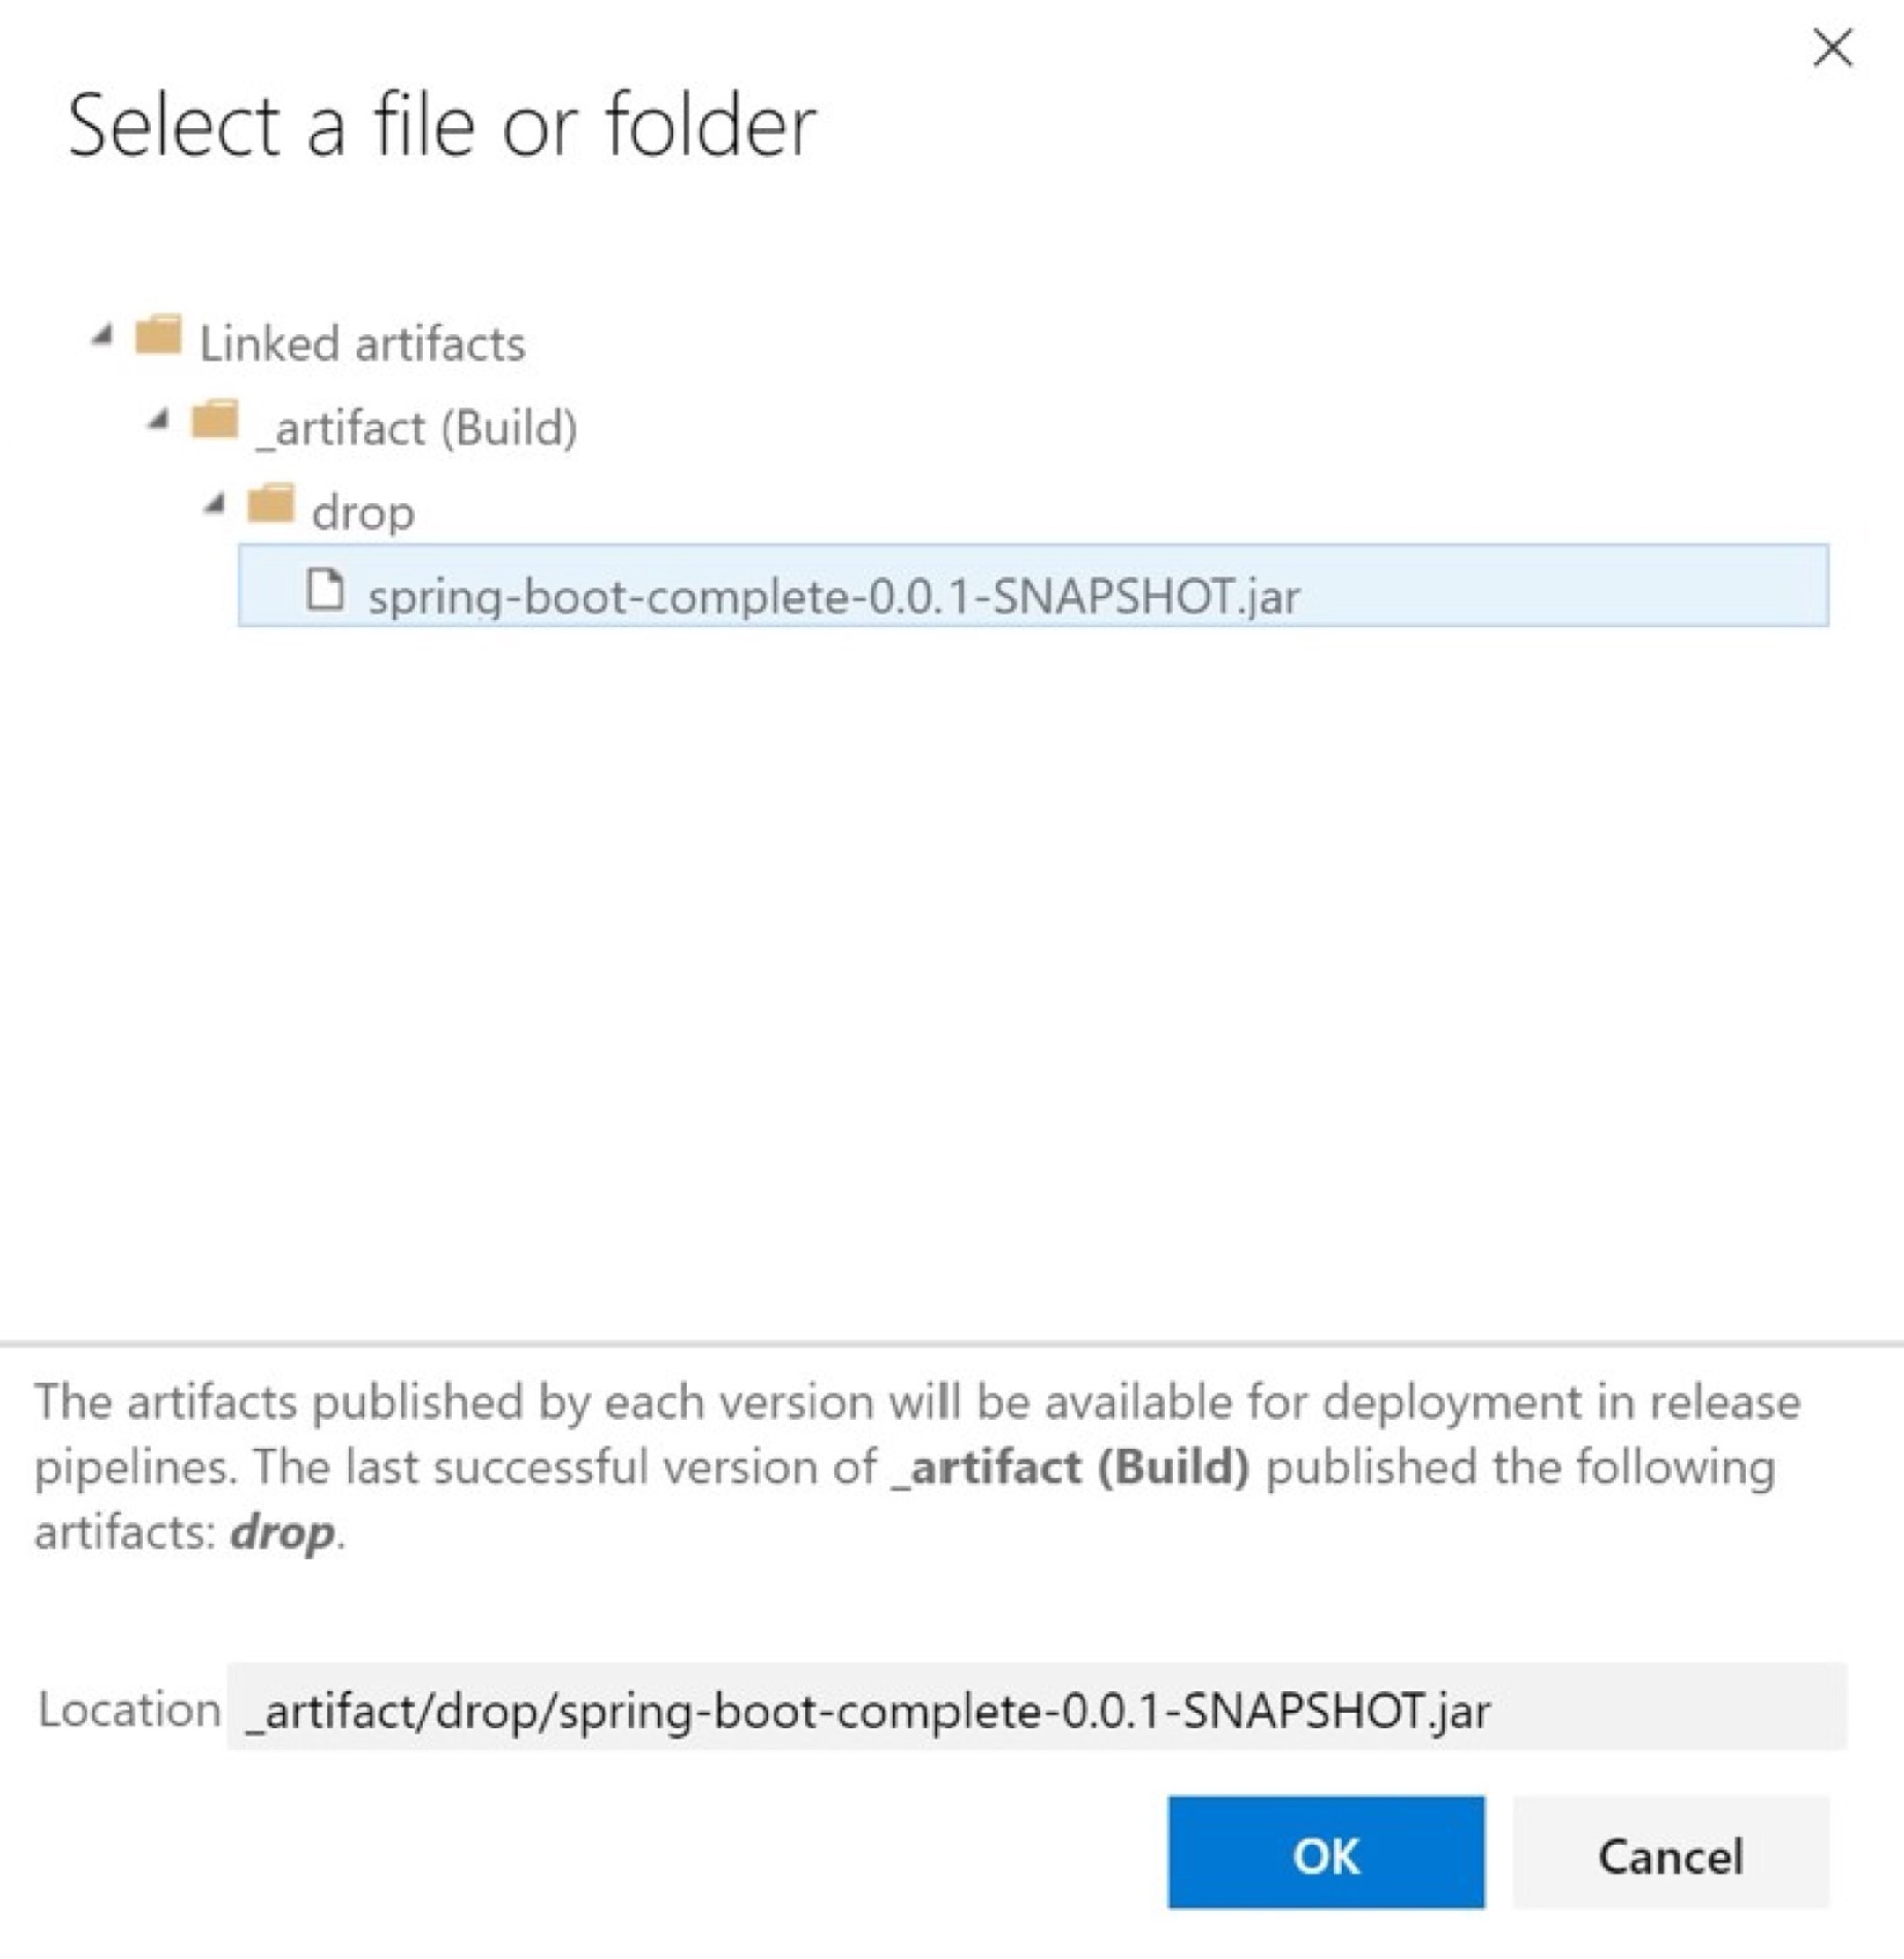Click the drop folder icon
Viewport: 1904px width, 1959px height.
tap(271, 503)
